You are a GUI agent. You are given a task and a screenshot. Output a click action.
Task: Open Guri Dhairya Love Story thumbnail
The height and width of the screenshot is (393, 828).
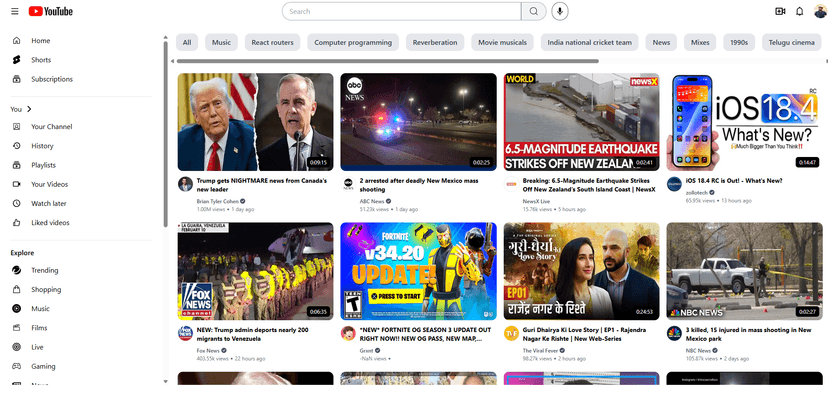[x=581, y=271]
